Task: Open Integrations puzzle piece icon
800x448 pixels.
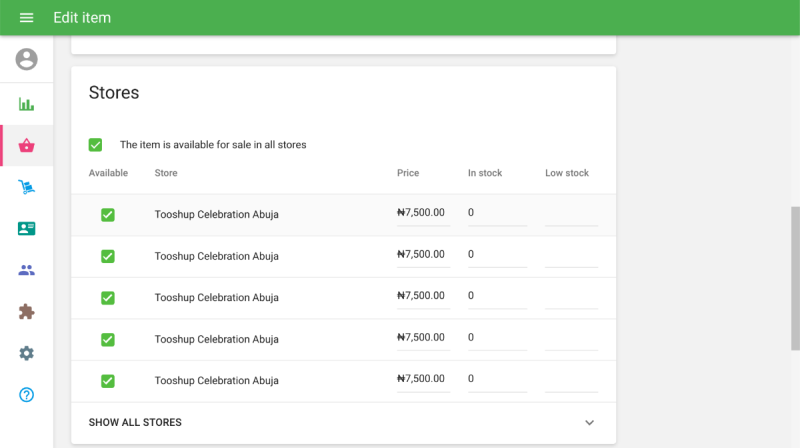Action: (x=27, y=312)
